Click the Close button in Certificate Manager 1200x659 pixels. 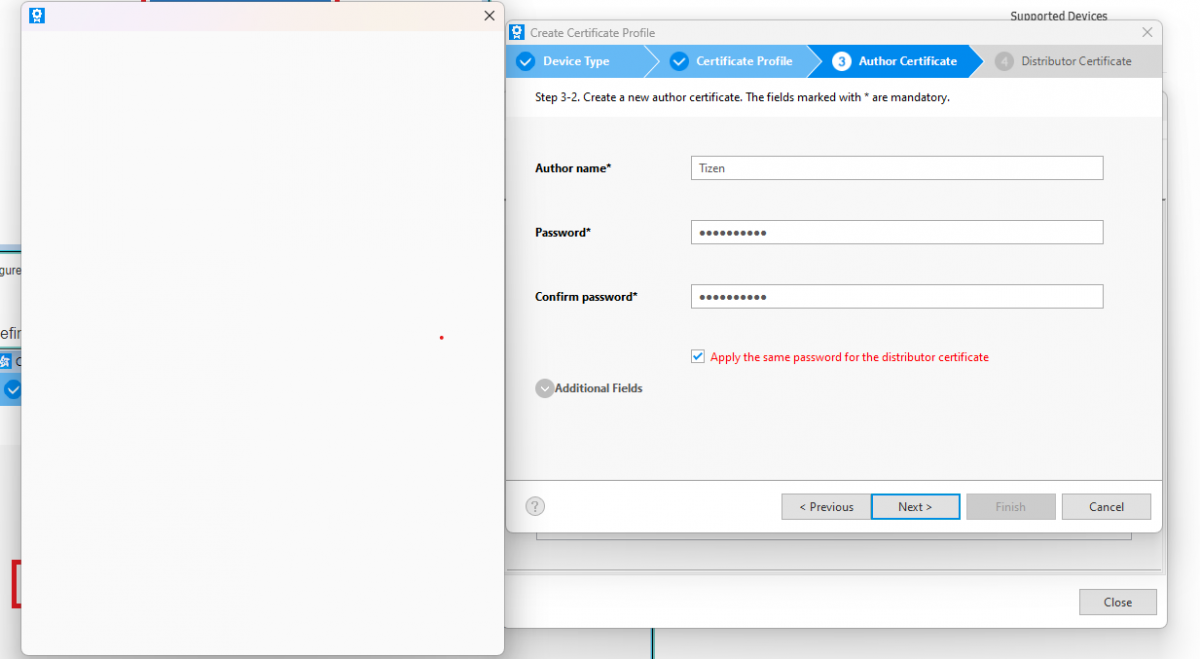coord(1117,602)
